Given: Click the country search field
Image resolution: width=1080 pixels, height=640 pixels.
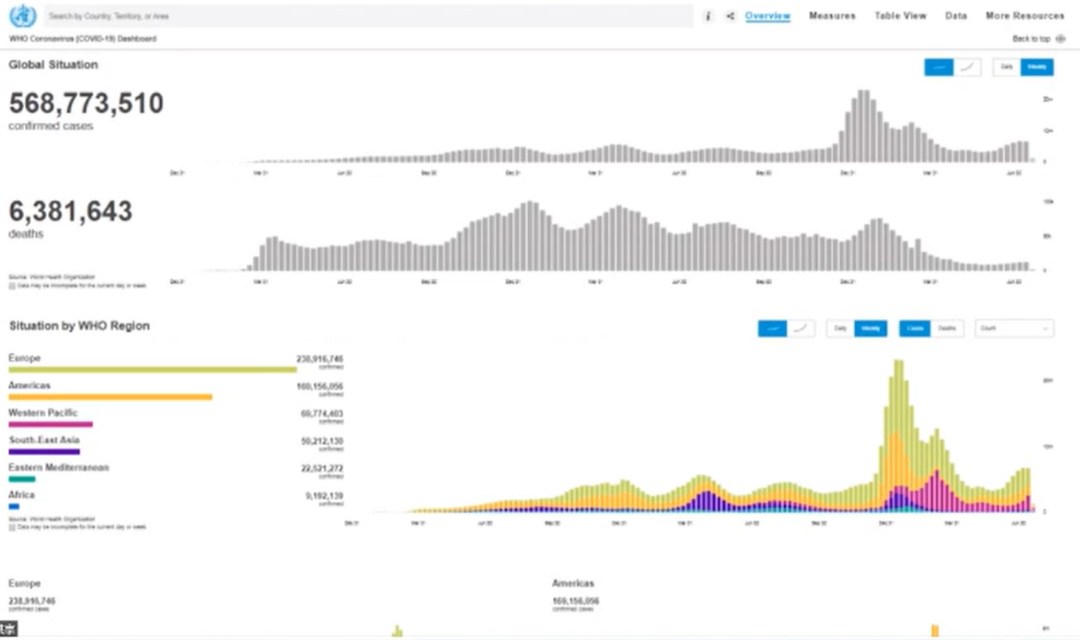Looking at the screenshot, I should (368, 16).
